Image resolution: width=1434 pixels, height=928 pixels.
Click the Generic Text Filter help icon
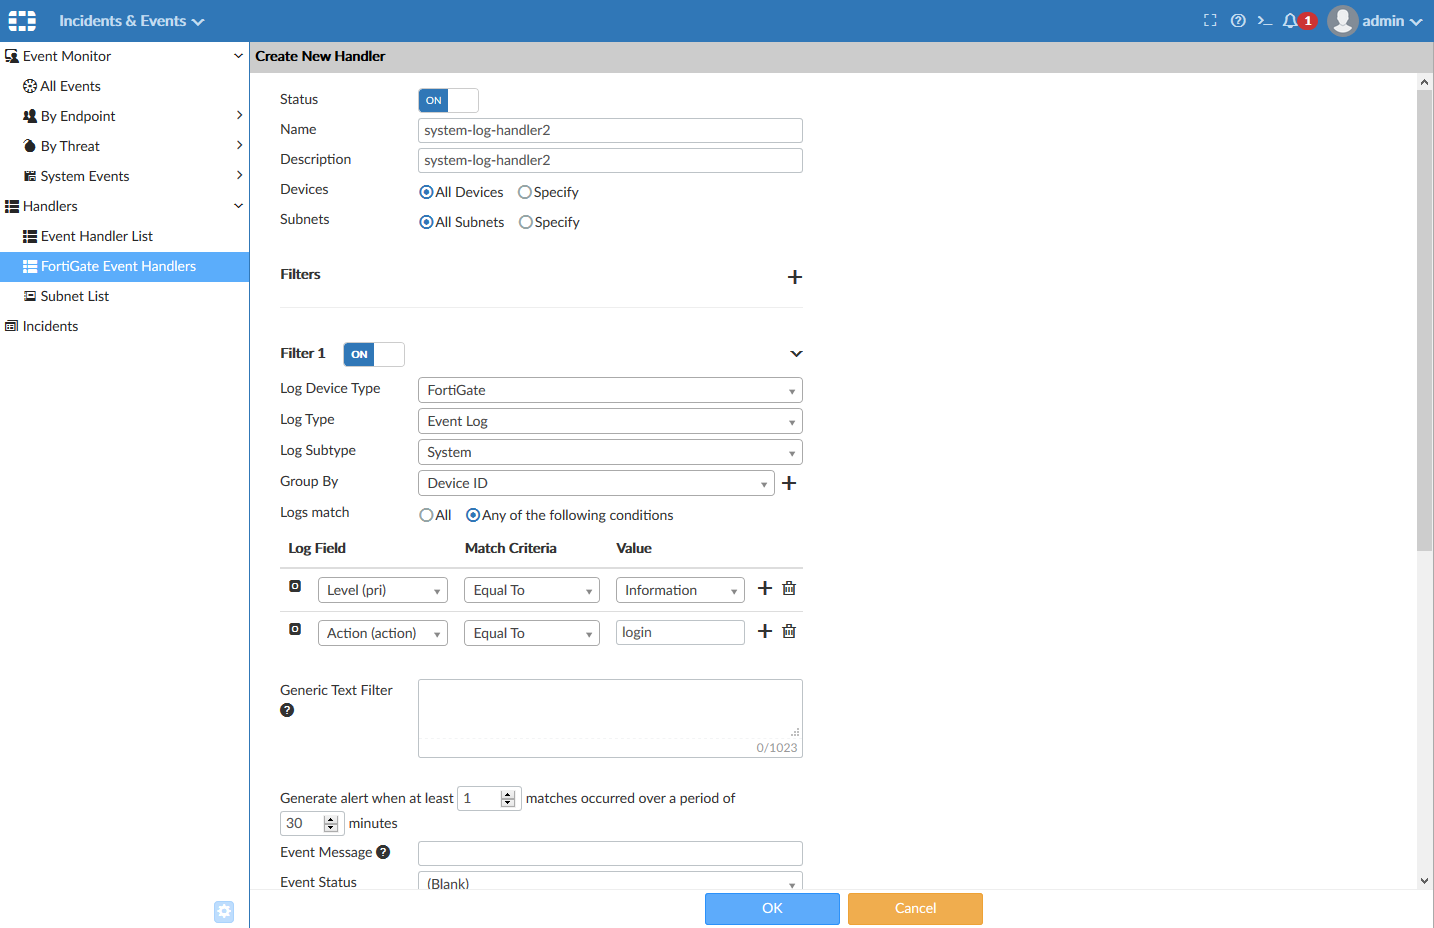(287, 710)
